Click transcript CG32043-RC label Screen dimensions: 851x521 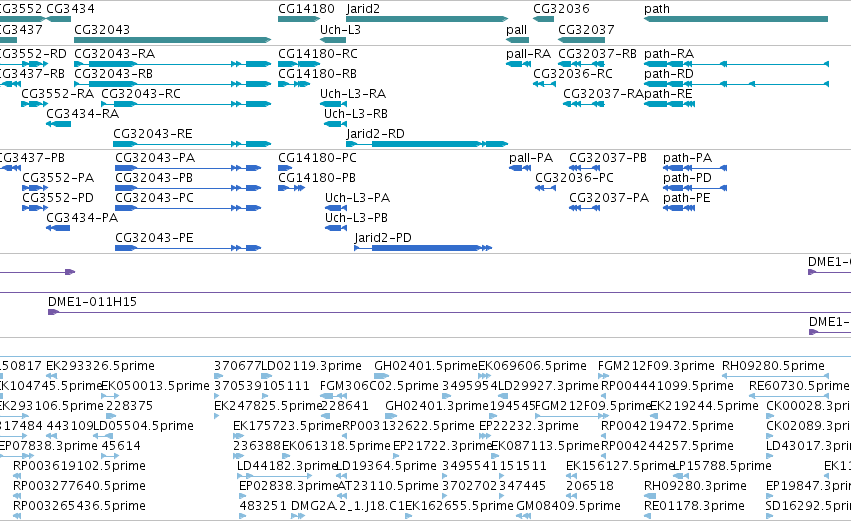coord(141,94)
